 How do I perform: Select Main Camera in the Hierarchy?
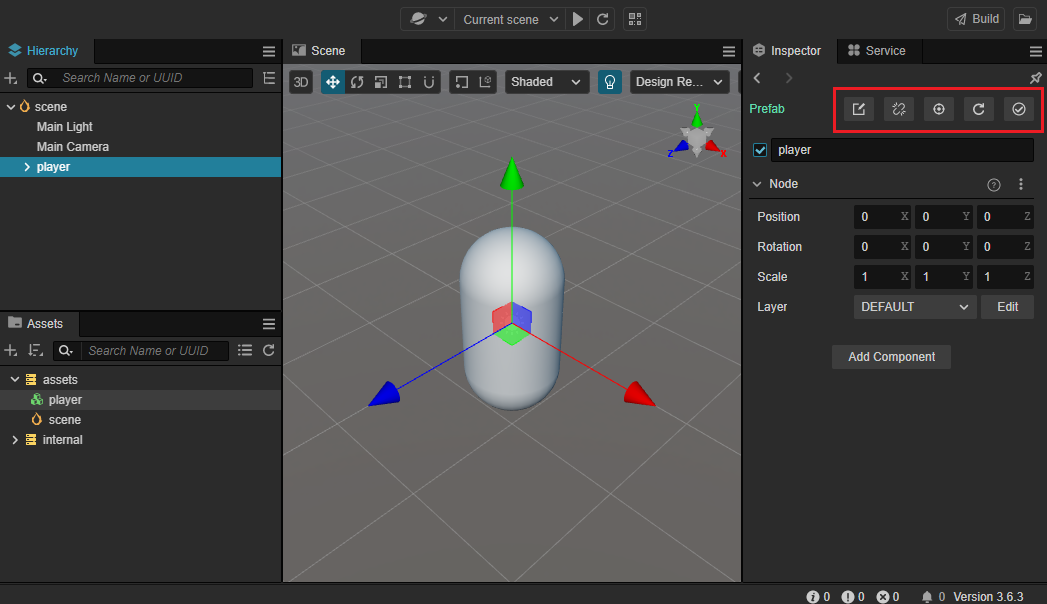coord(72,147)
